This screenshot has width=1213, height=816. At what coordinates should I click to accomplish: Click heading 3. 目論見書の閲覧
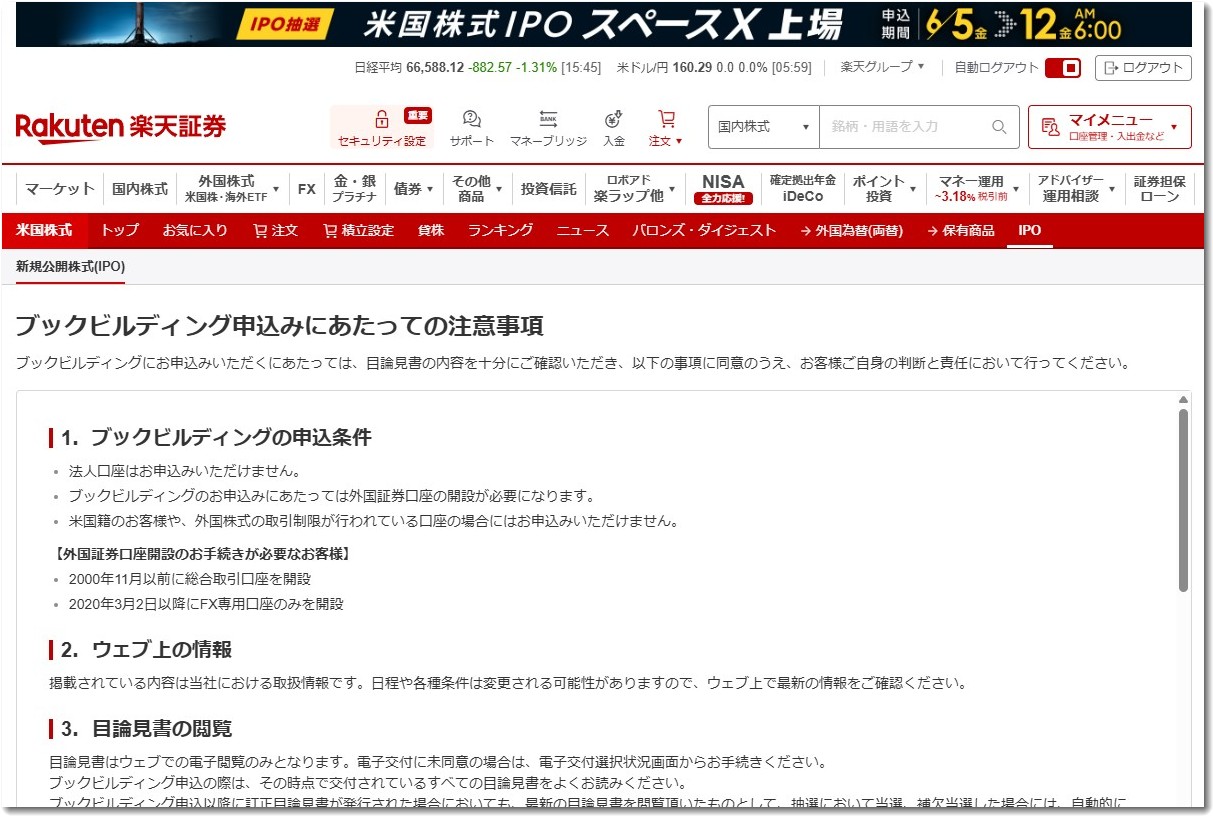[x=146, y=728]
